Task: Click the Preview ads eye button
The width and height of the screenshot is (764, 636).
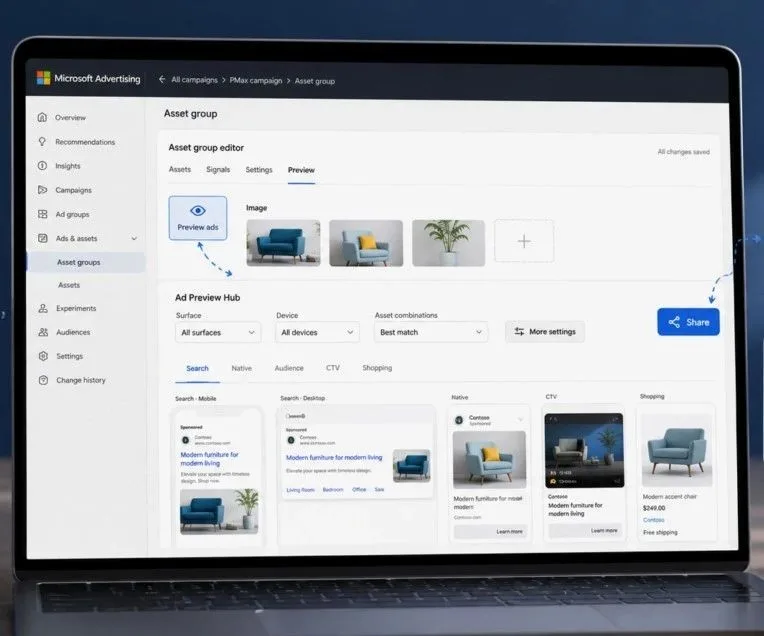Action: pyautogui.click(x=198, y=218)
